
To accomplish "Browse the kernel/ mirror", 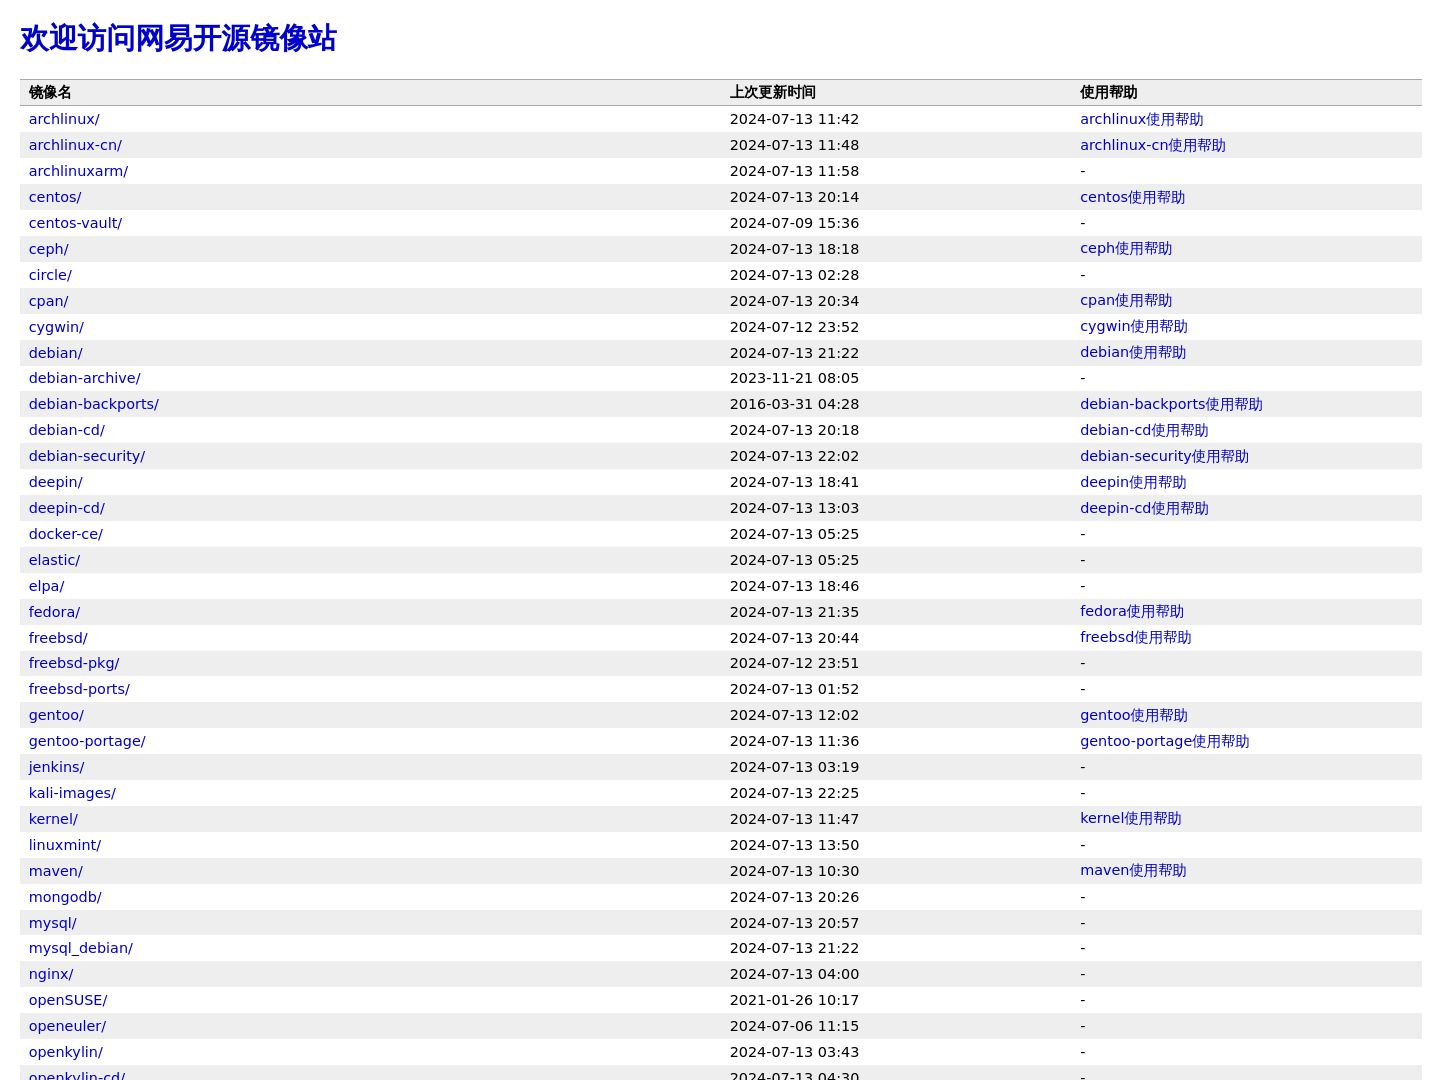I will (53, 819).
